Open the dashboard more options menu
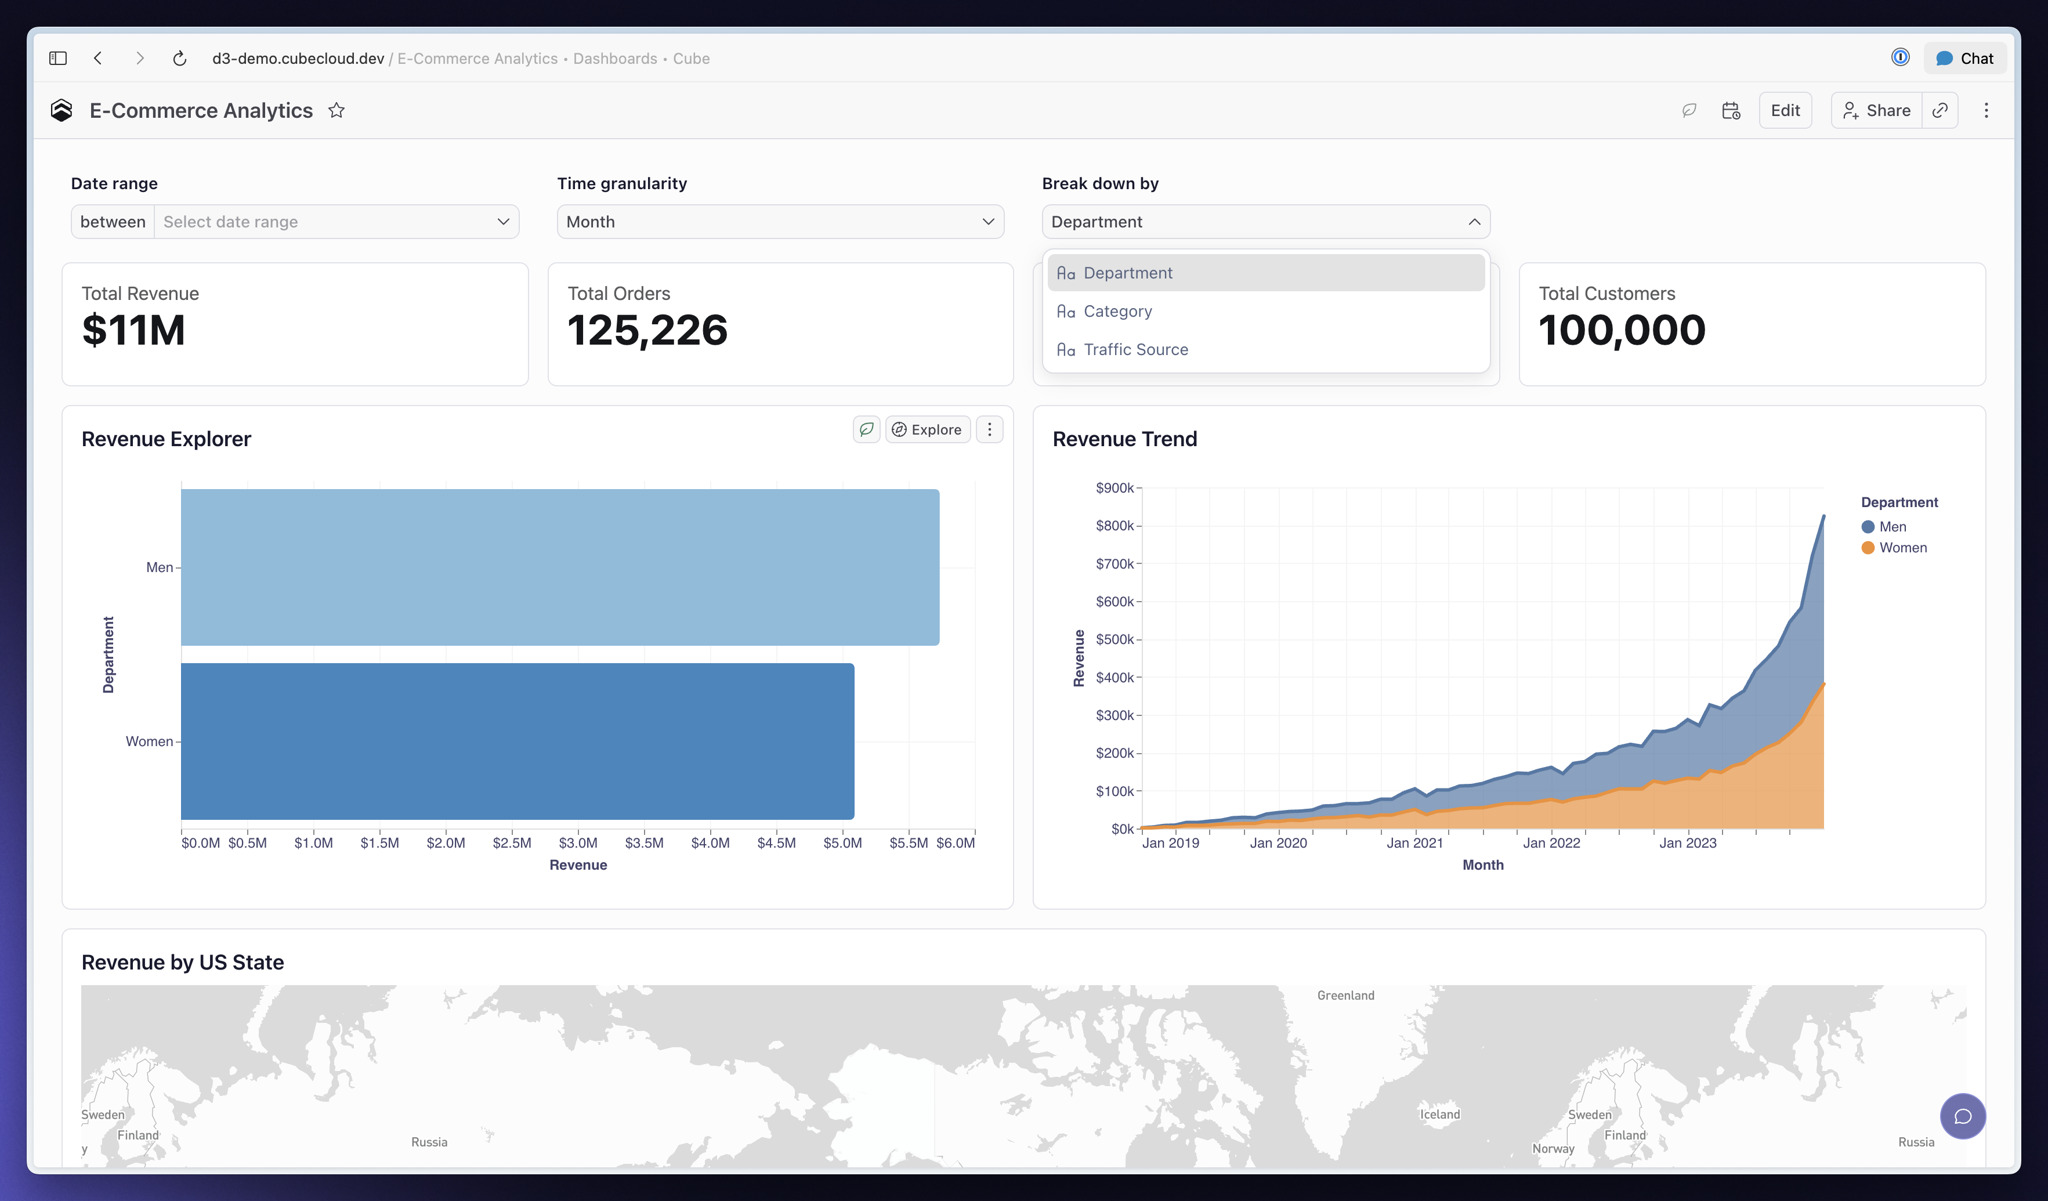This screenshot has height=1201, width=2048. pyautogui.click(x=1986, y=110)
